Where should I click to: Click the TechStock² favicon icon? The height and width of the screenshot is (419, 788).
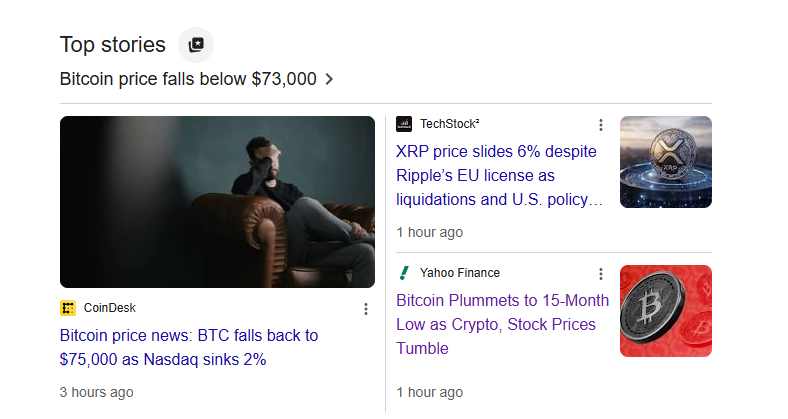pyautogui.click(x=404, y=124)
